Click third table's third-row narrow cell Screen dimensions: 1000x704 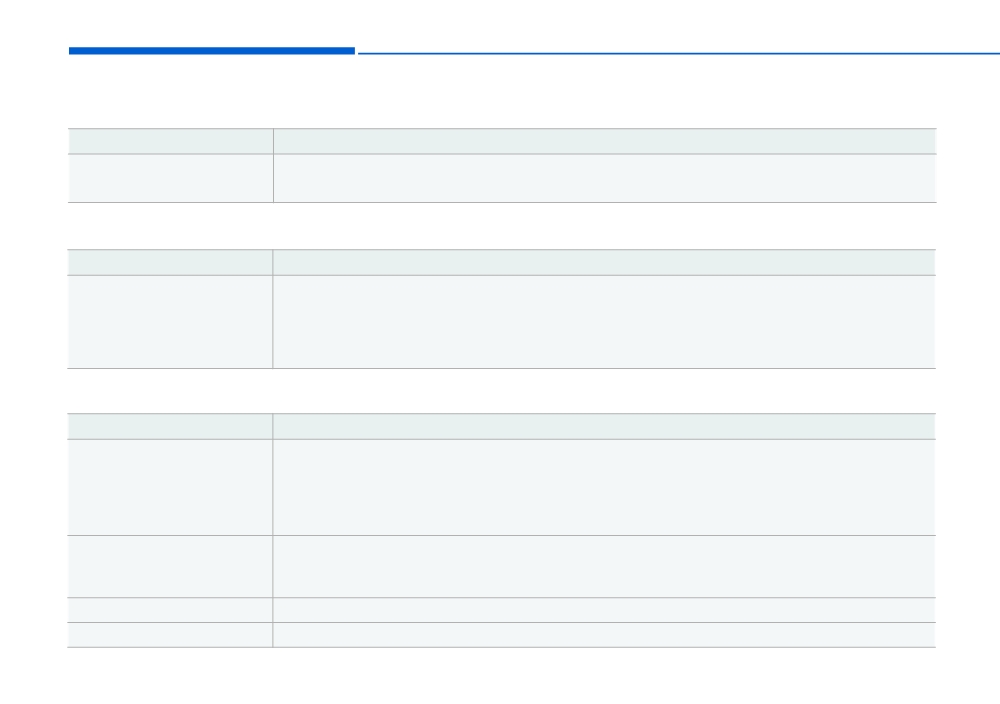point(170,610)
